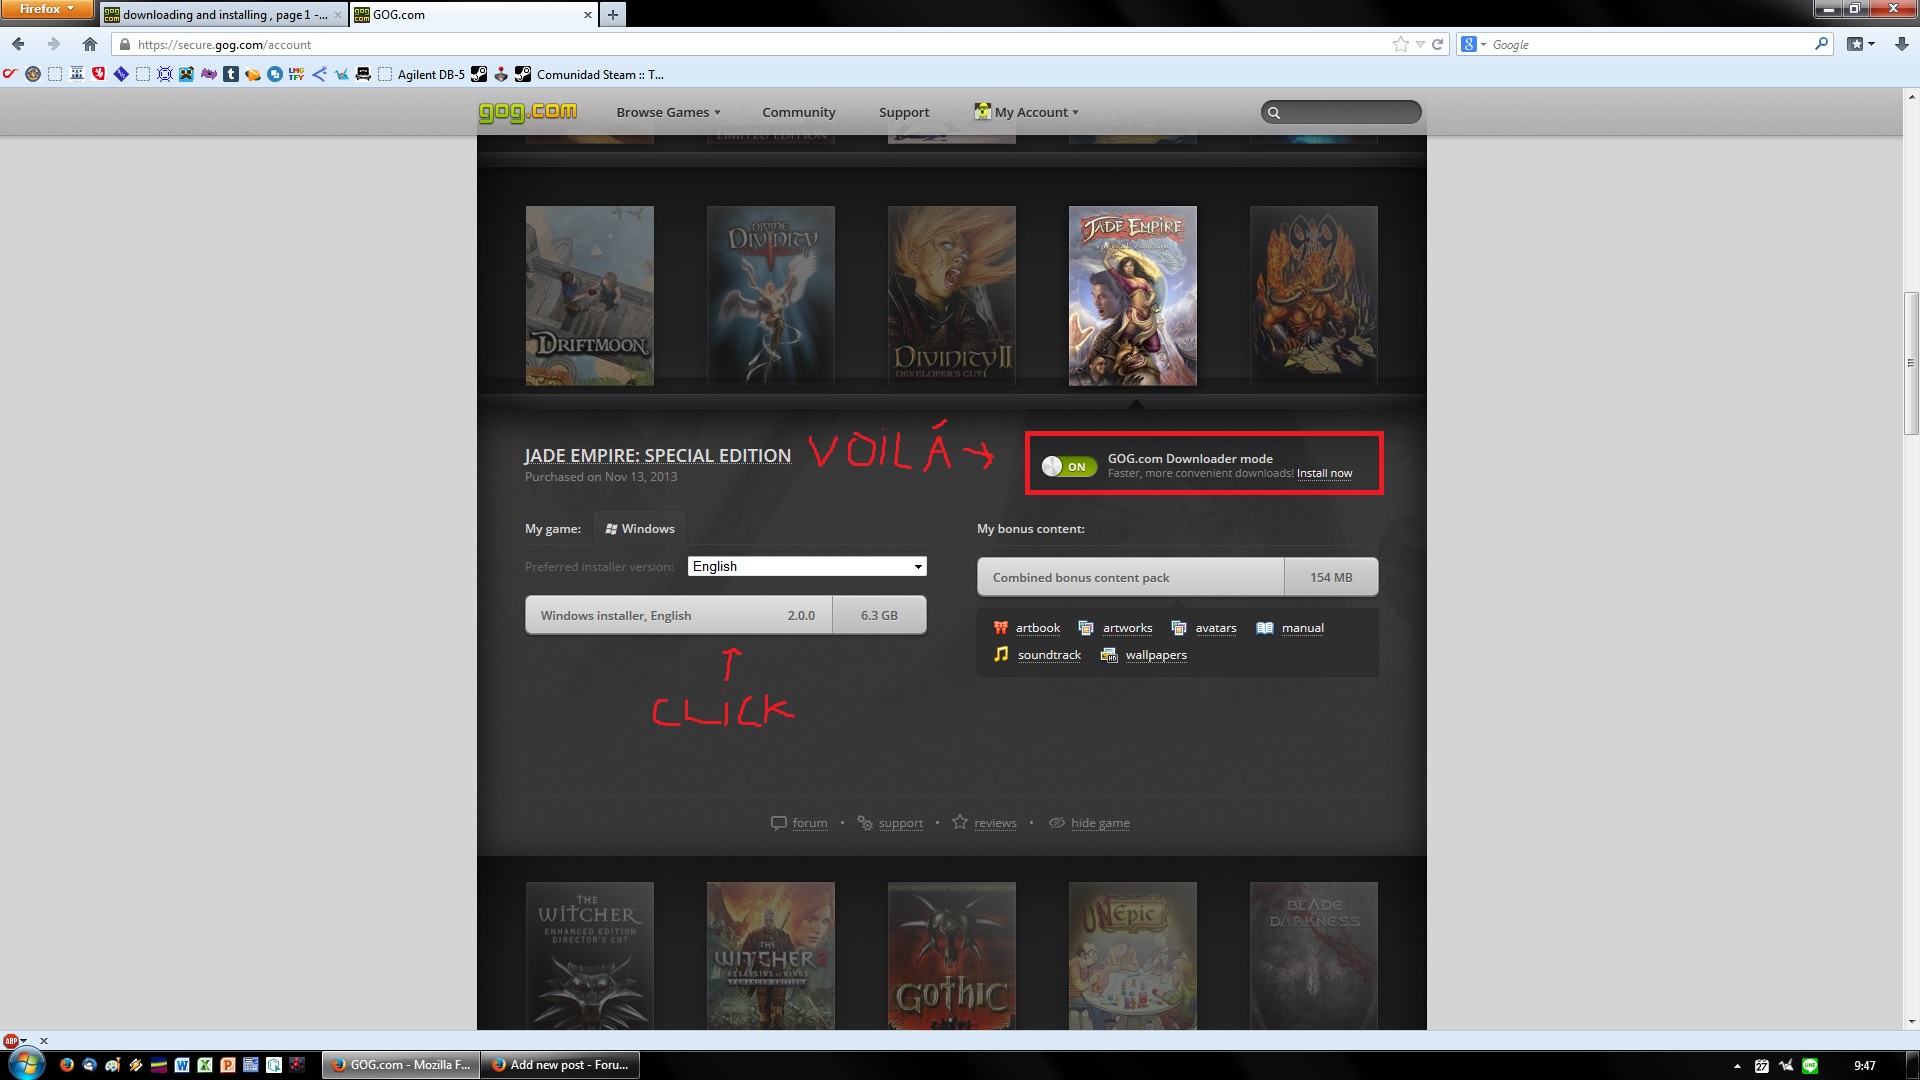
Task: Click the URL address bar
Action: pyautogui.click(x=750, y=44)
